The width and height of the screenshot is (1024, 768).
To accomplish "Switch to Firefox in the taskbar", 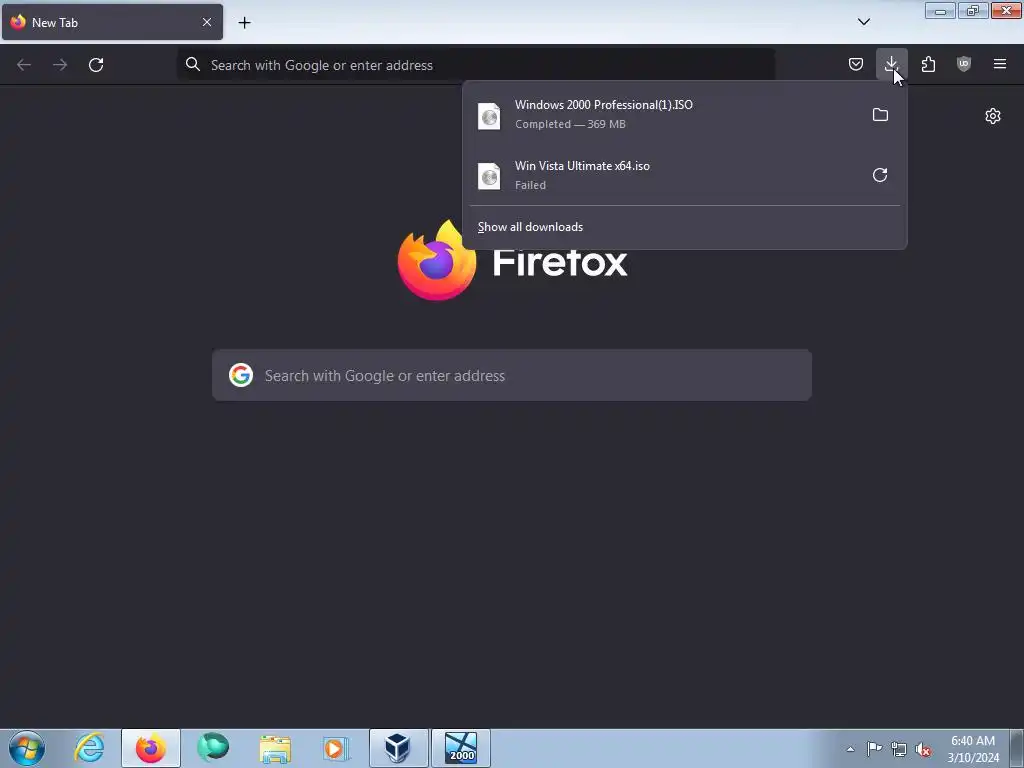I will tap(151, 748).
